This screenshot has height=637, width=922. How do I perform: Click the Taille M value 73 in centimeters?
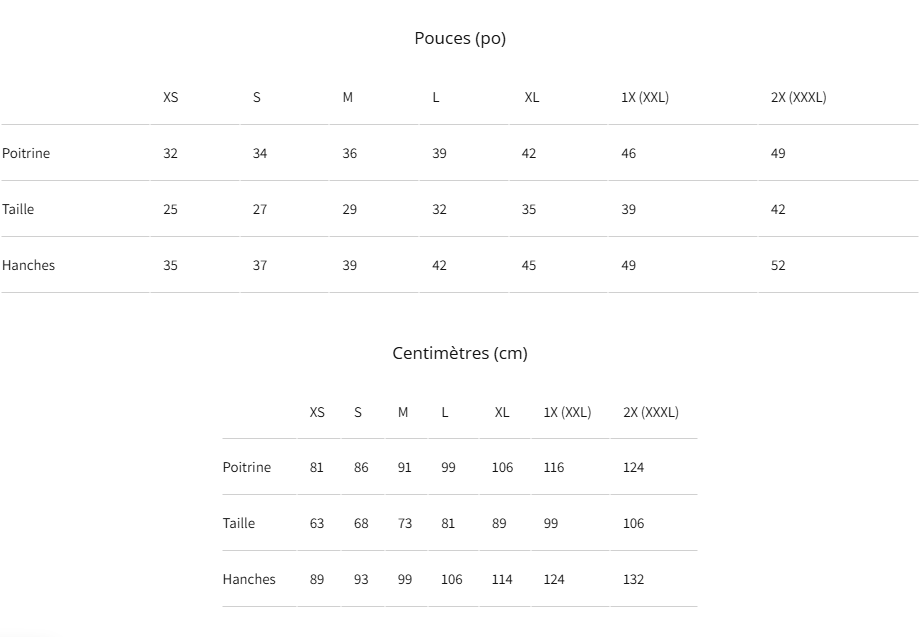click(x=405, y=524)
